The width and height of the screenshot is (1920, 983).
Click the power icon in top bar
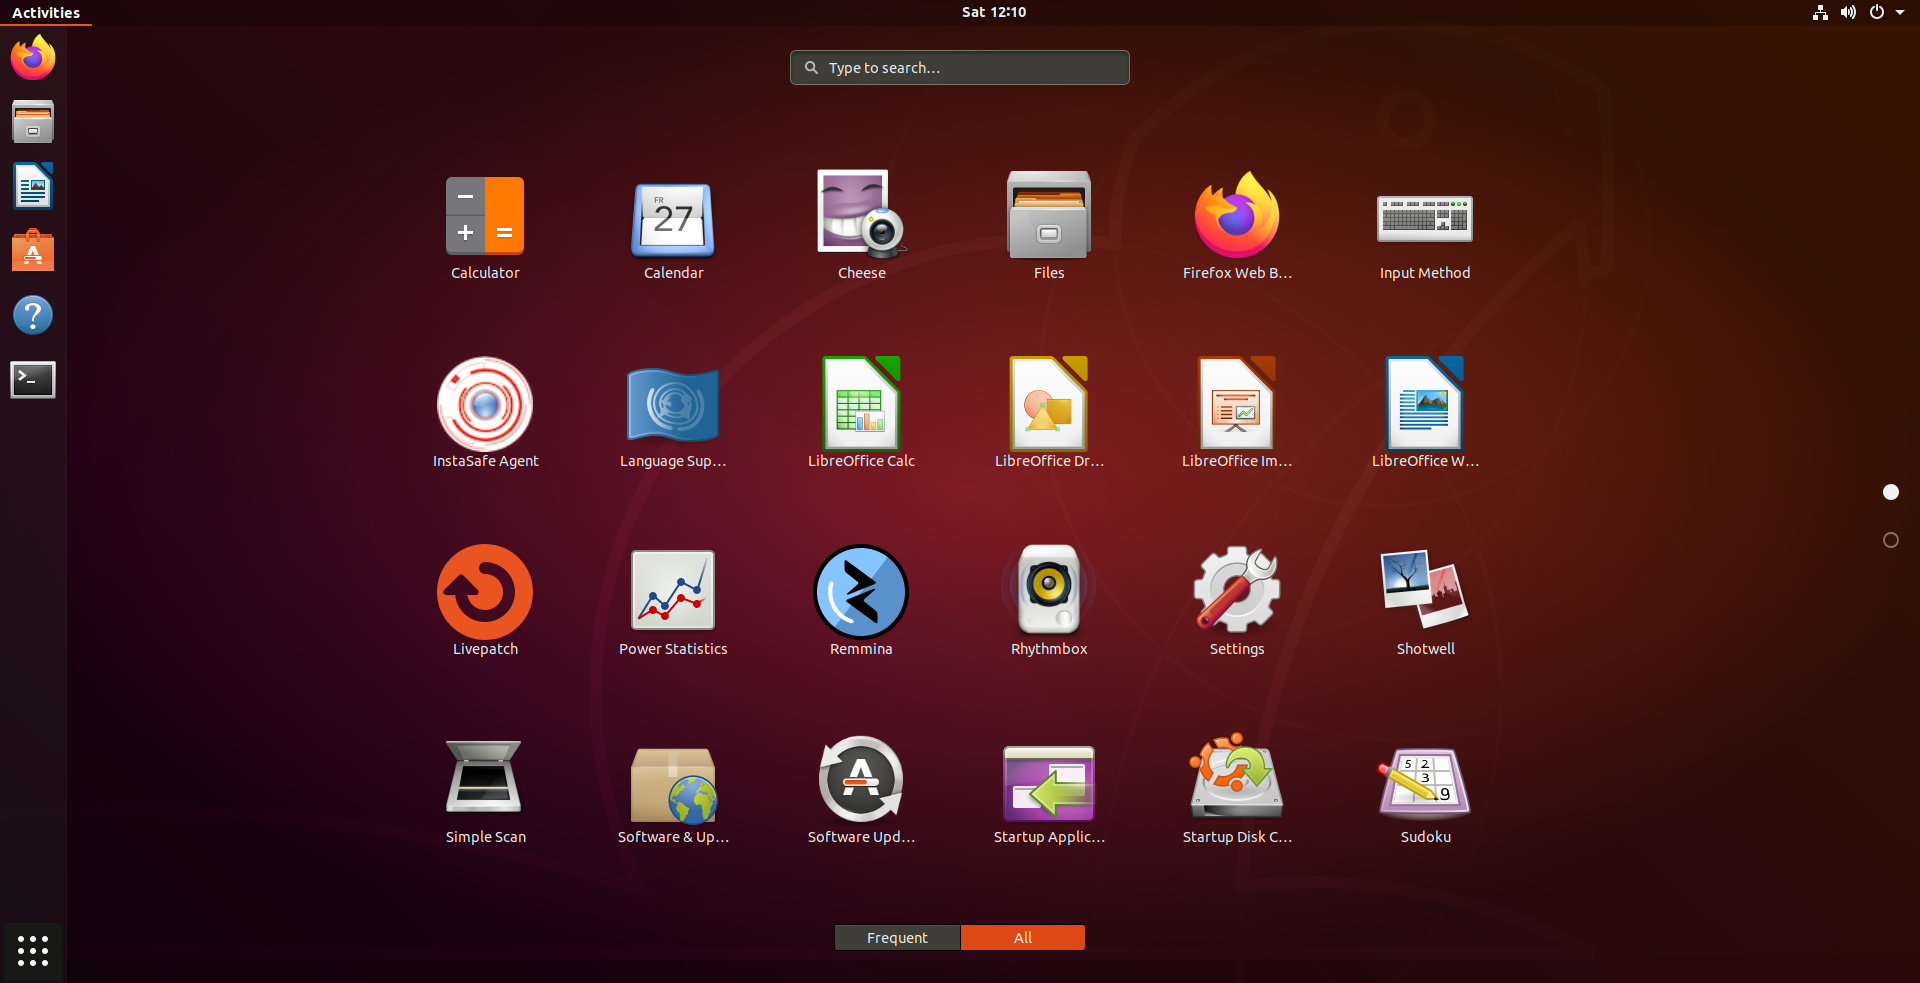[x=1877, y=12]
